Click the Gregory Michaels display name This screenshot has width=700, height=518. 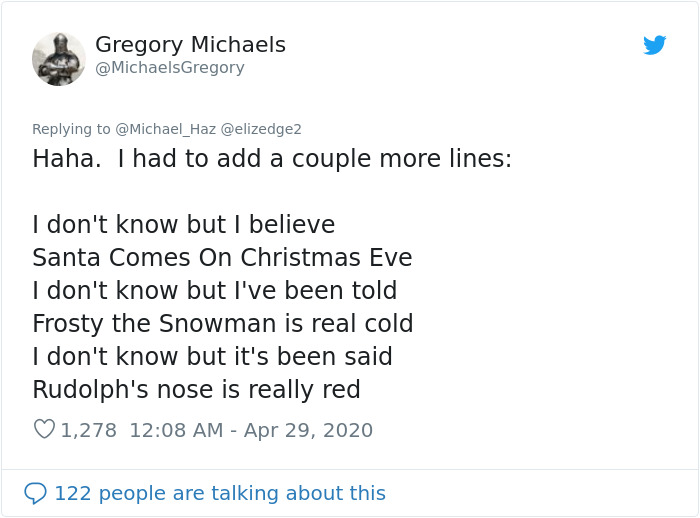190,45
